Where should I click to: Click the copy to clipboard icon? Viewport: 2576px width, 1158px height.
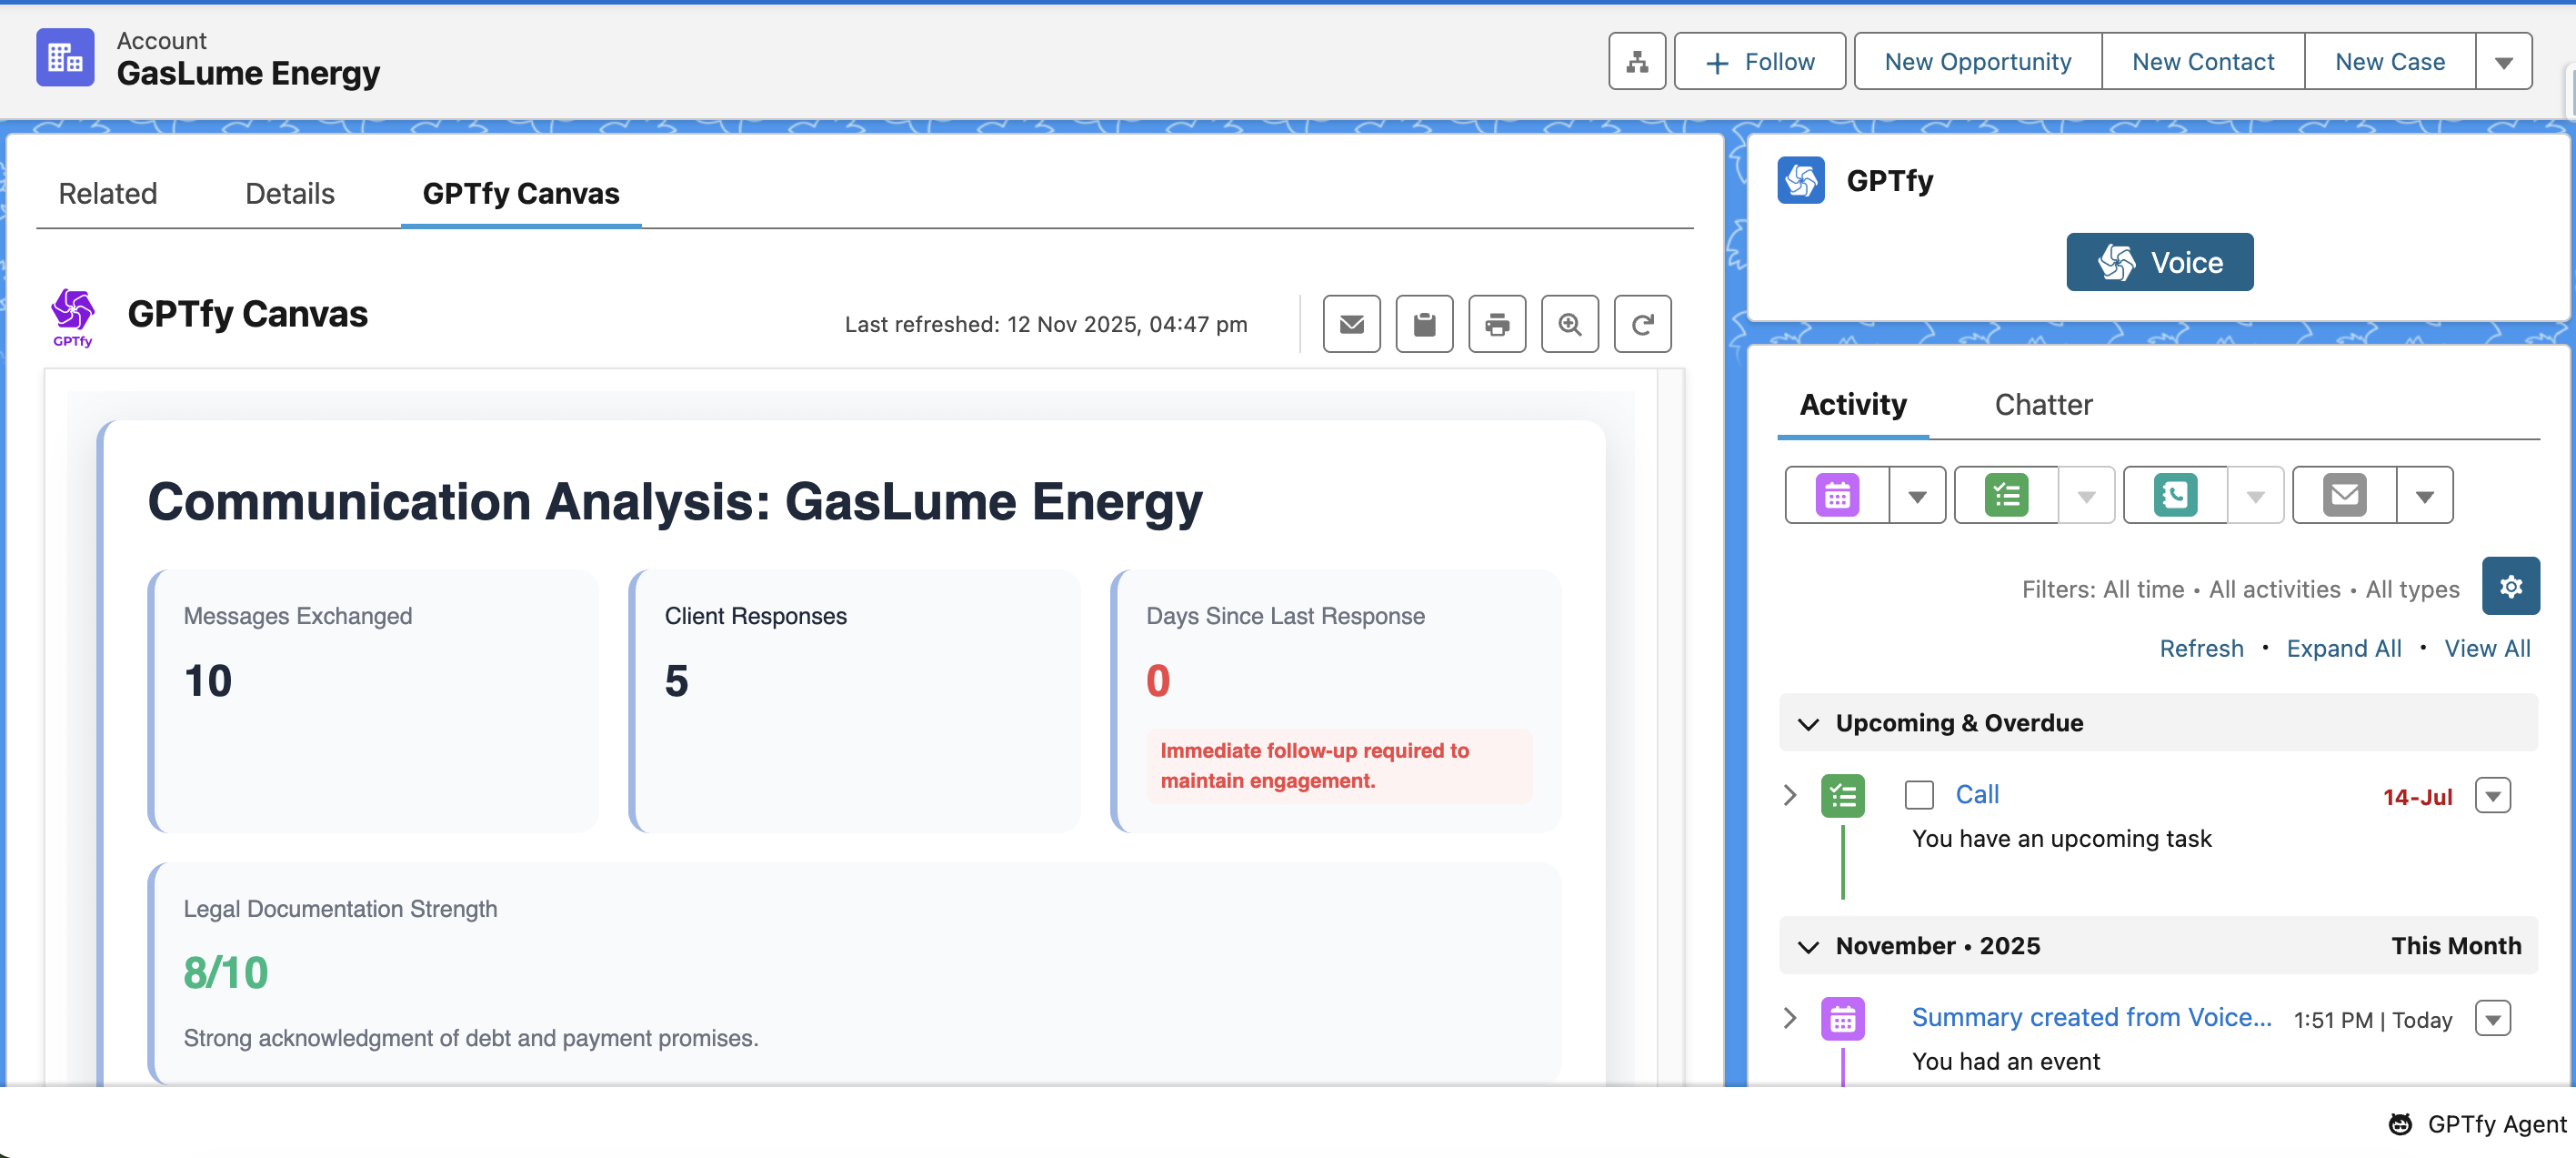(x=1424, y=324)
